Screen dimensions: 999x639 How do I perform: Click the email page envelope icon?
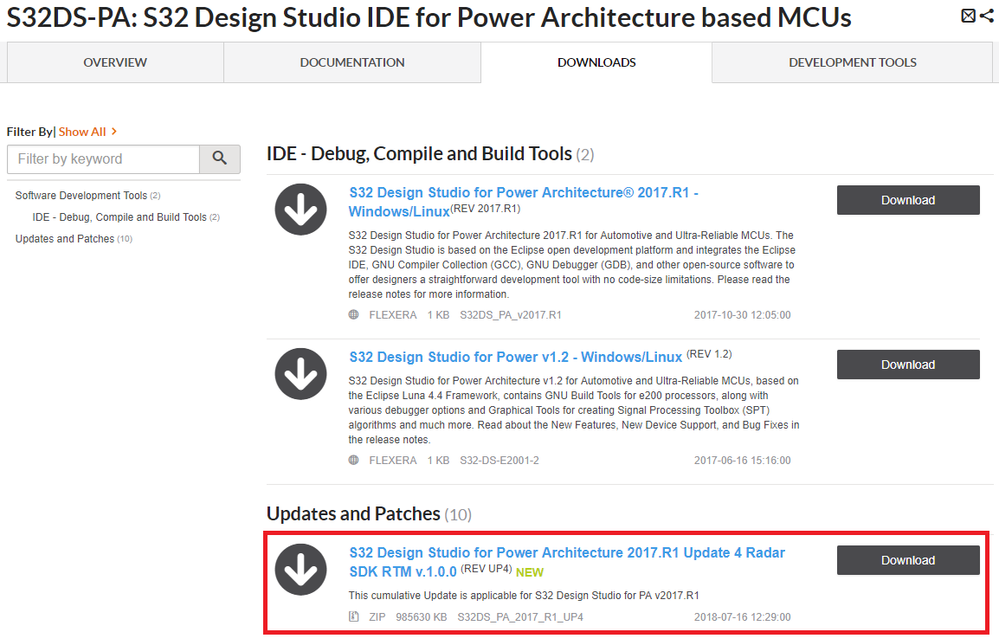[x=968, y=16]
